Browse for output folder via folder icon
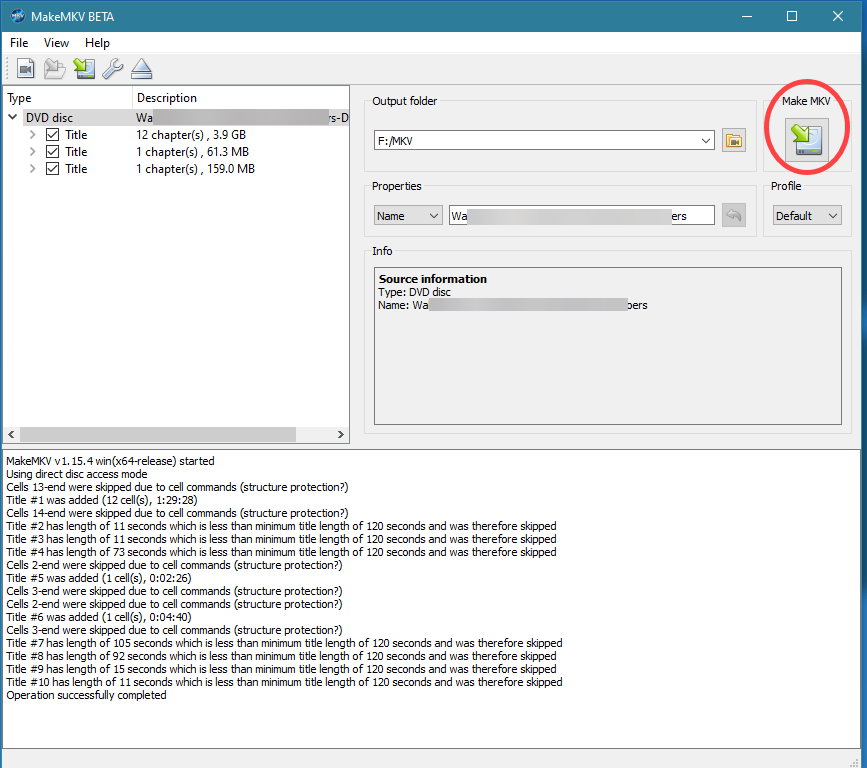867x768 pixels. [x=734, y=140]
